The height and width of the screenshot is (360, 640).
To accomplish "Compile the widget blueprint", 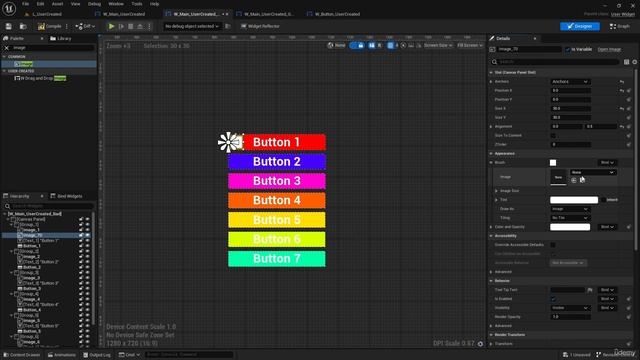I will [49, 26].
